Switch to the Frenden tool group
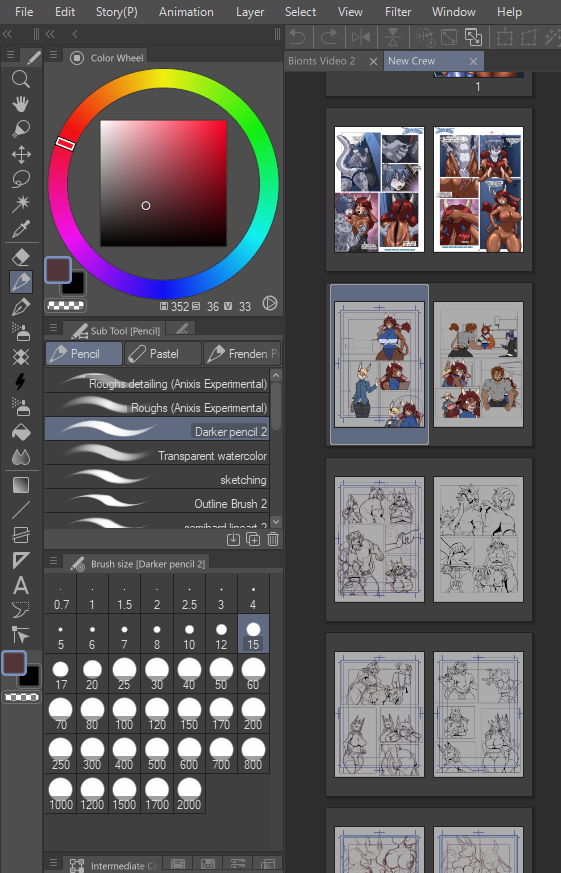This screenshot has width=561, height=873. [x=242, y=354]
